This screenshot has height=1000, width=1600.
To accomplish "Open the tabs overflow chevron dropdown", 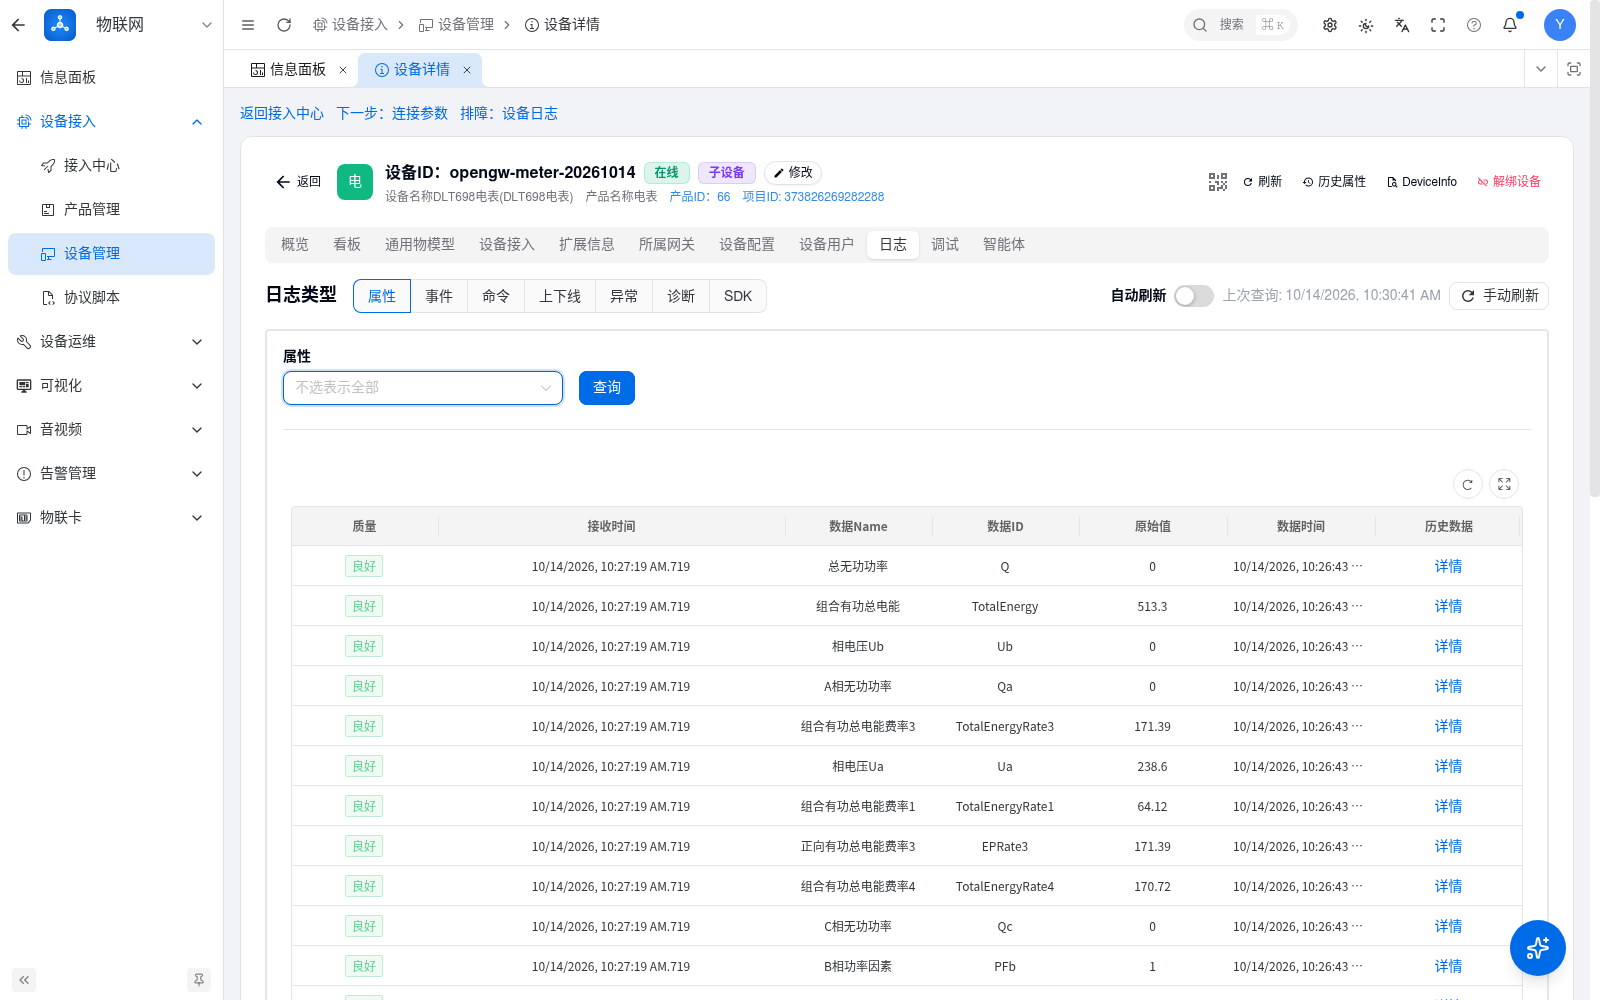I will click(1541, 69).
